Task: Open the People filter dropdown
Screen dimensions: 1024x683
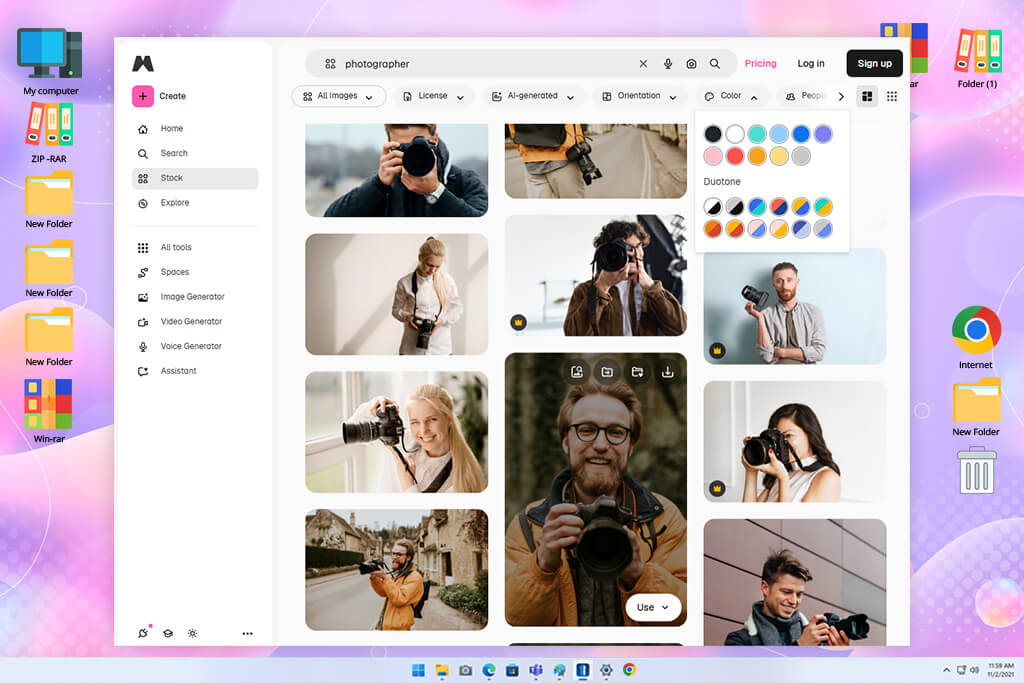Action: pos(805,96)
